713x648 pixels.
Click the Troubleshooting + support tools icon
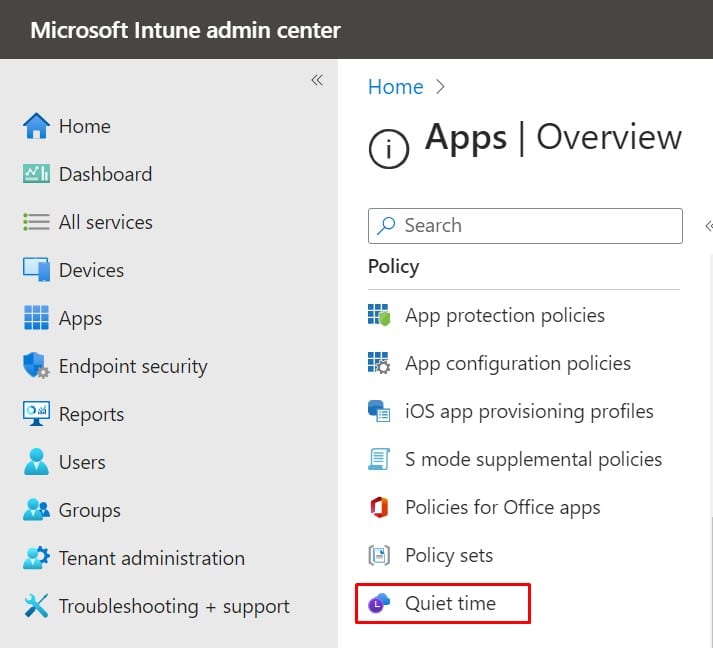[x=36, y=606]
